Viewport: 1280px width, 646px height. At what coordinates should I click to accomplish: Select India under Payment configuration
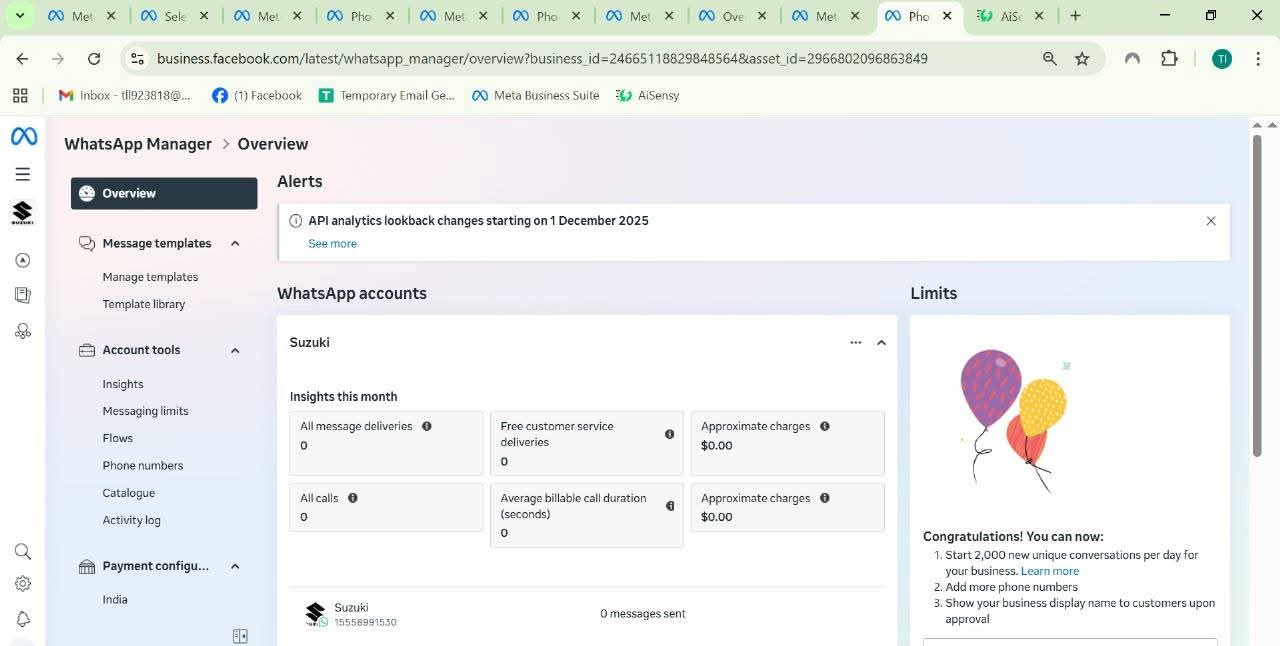click(115, 600)
